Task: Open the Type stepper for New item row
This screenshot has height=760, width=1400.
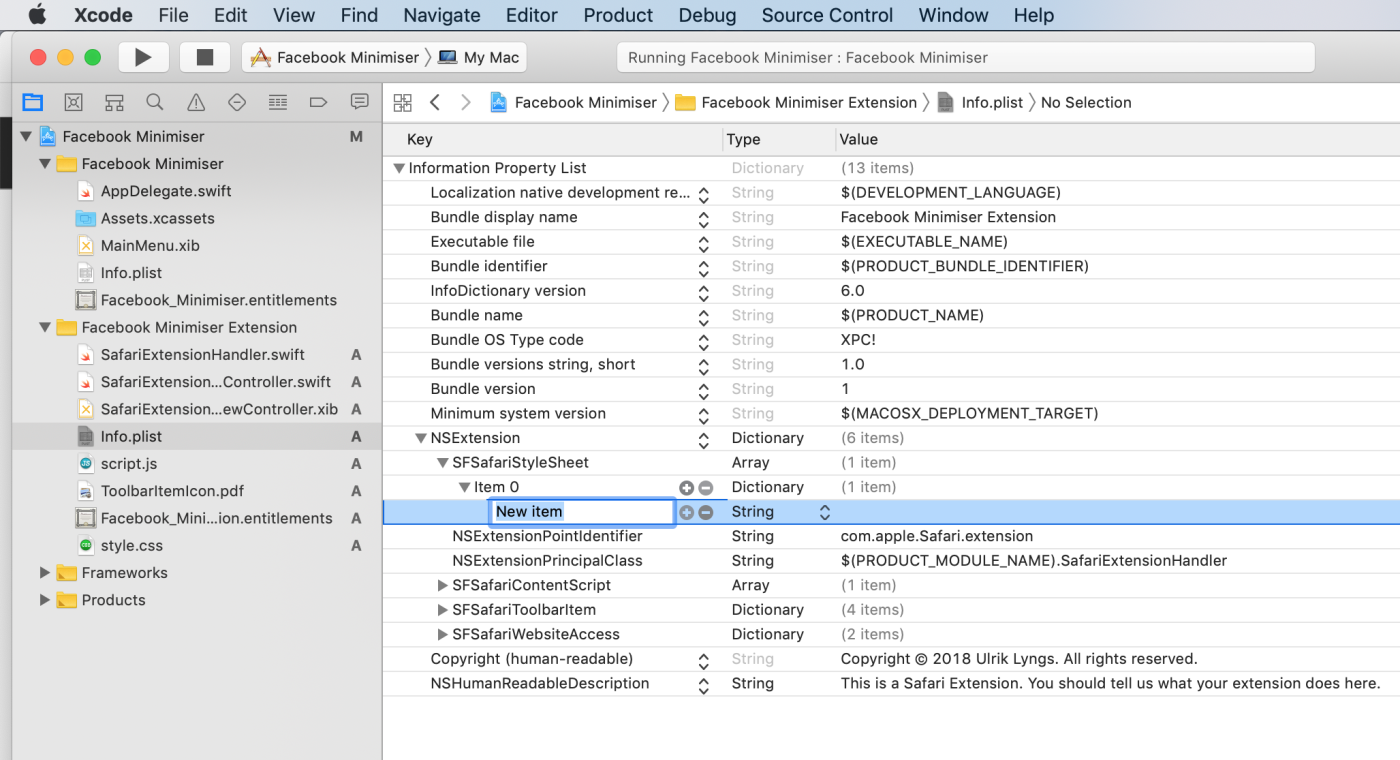Action: pyautogui.click(x=825, y=512)
